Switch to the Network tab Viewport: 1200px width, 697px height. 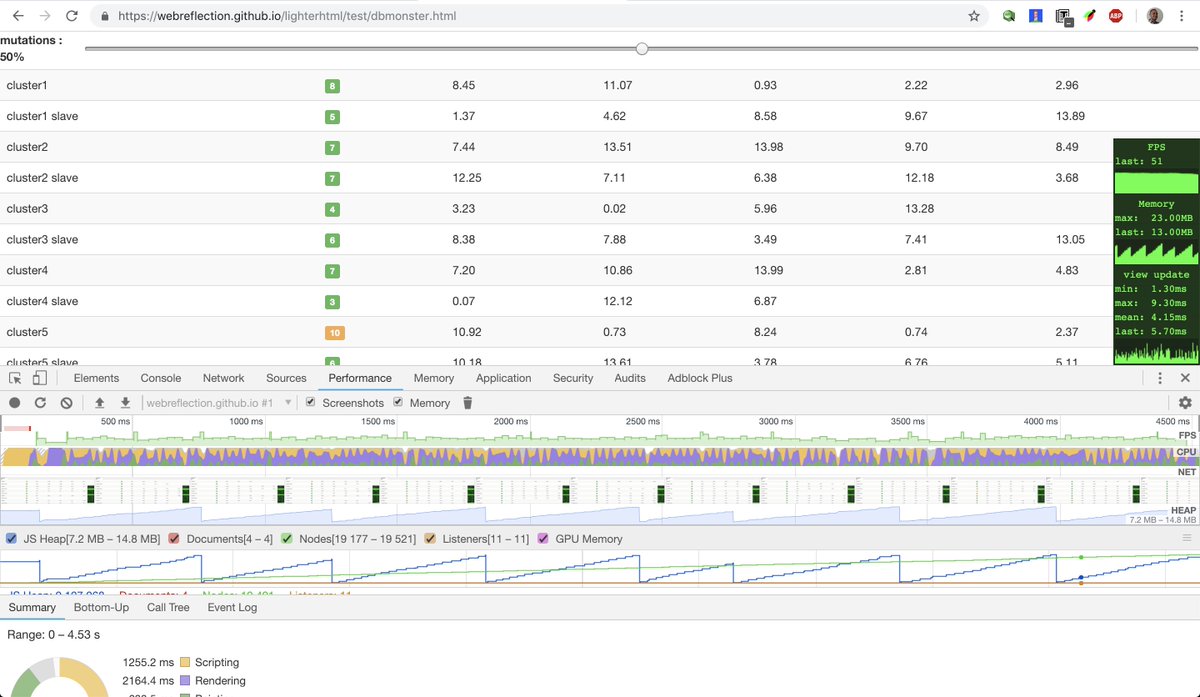point(223,378)
